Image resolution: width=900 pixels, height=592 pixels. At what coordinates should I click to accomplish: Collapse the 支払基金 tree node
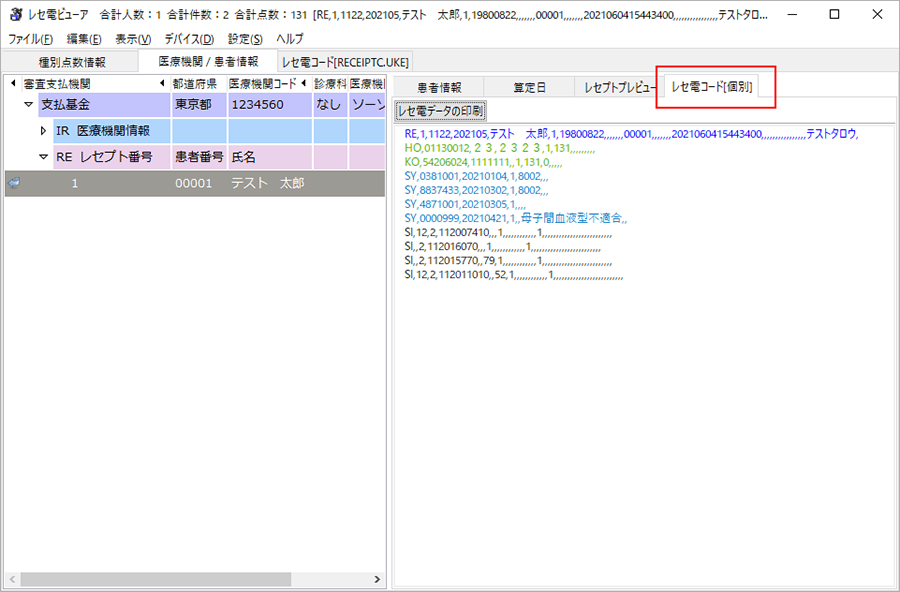coord(28,105)
